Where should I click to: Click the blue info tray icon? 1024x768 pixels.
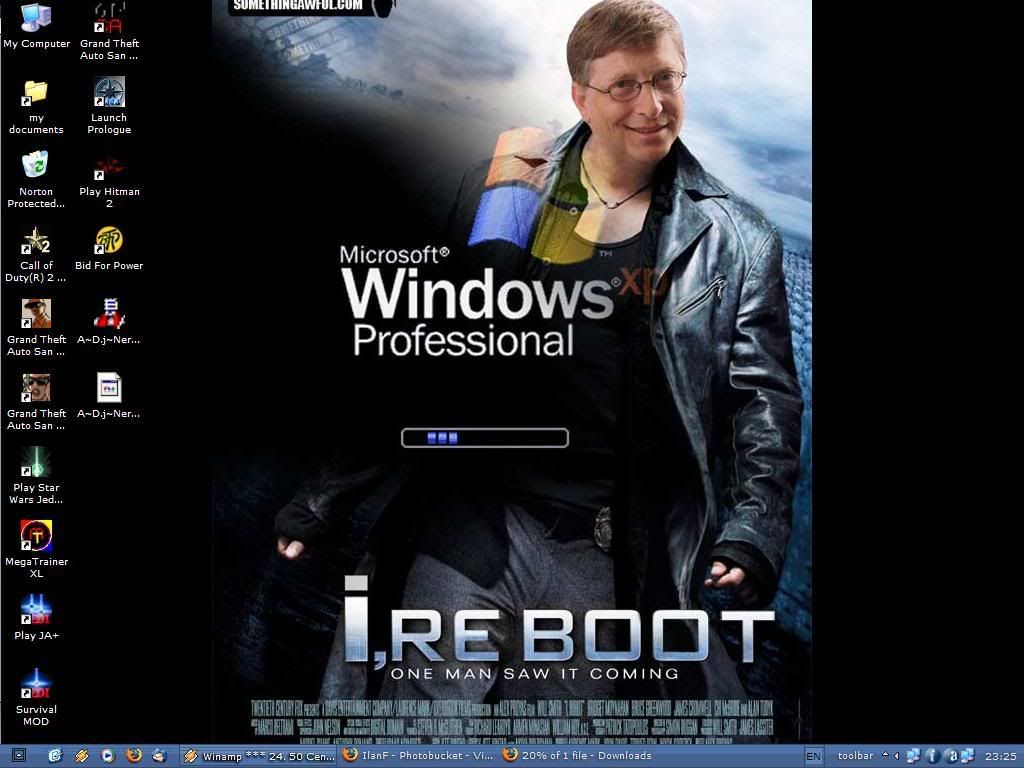[x=932, y=756]
